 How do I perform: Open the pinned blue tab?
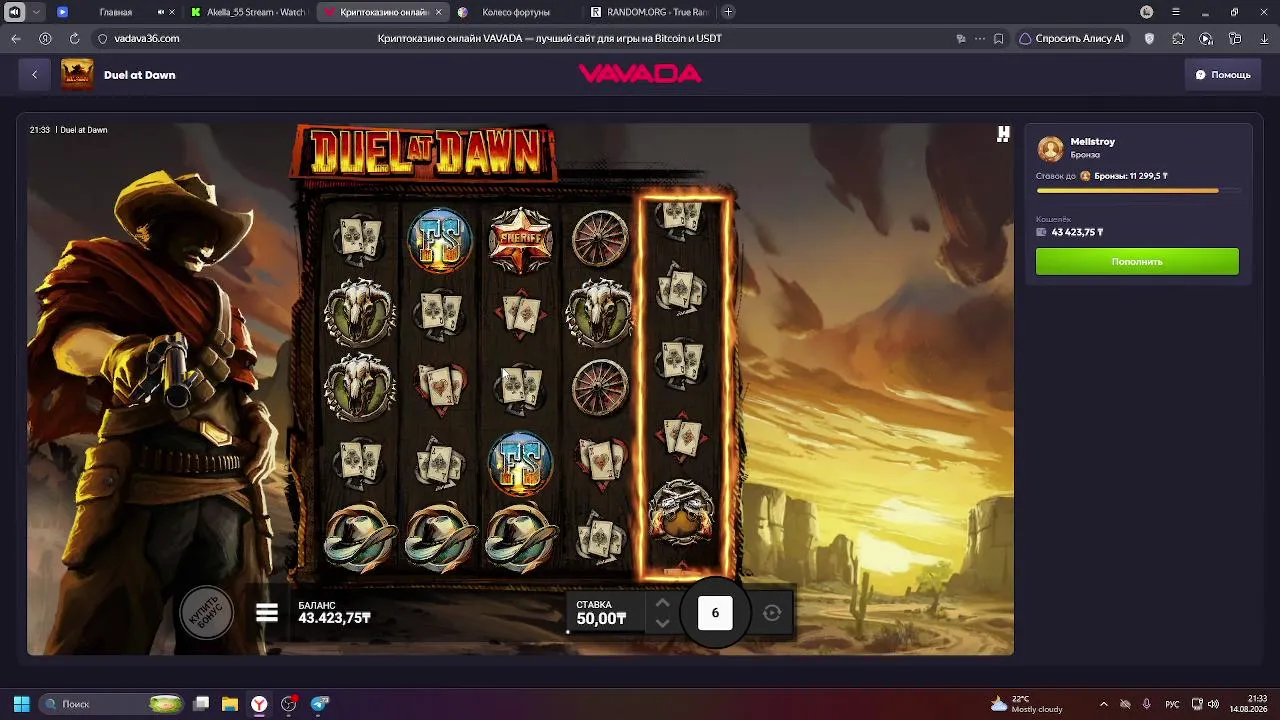click(62, 12)
